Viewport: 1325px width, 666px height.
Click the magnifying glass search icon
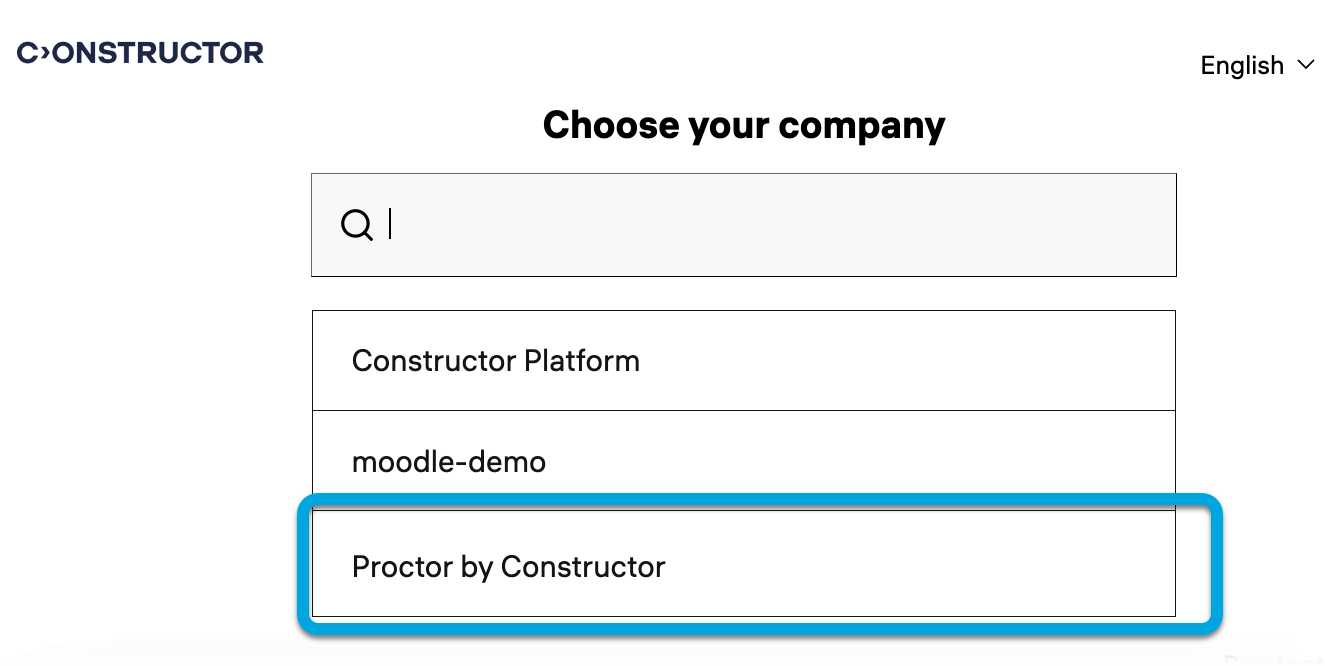click(x=356, y=225)
